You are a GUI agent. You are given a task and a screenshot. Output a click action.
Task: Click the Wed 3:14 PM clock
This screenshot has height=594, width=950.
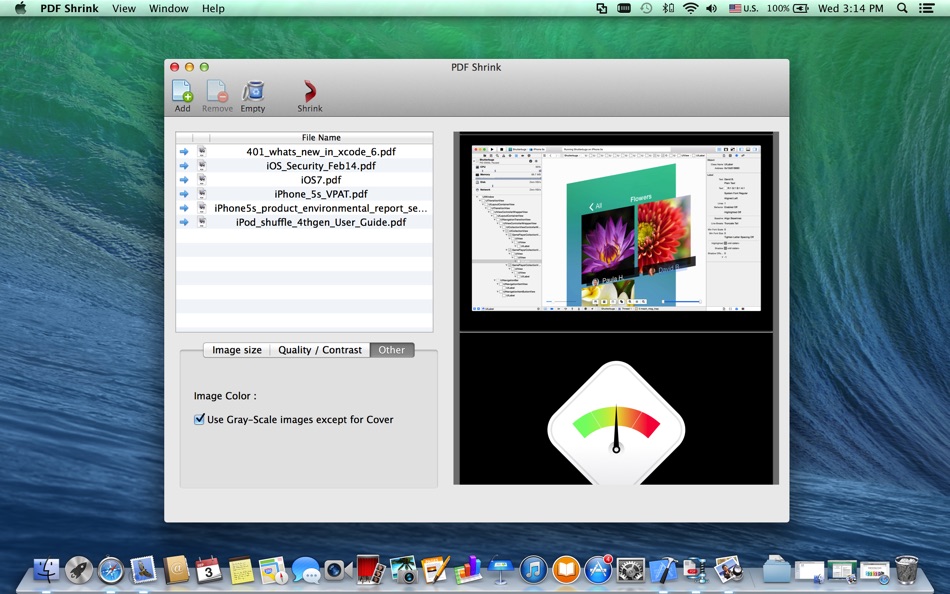[x=851, y=8]
